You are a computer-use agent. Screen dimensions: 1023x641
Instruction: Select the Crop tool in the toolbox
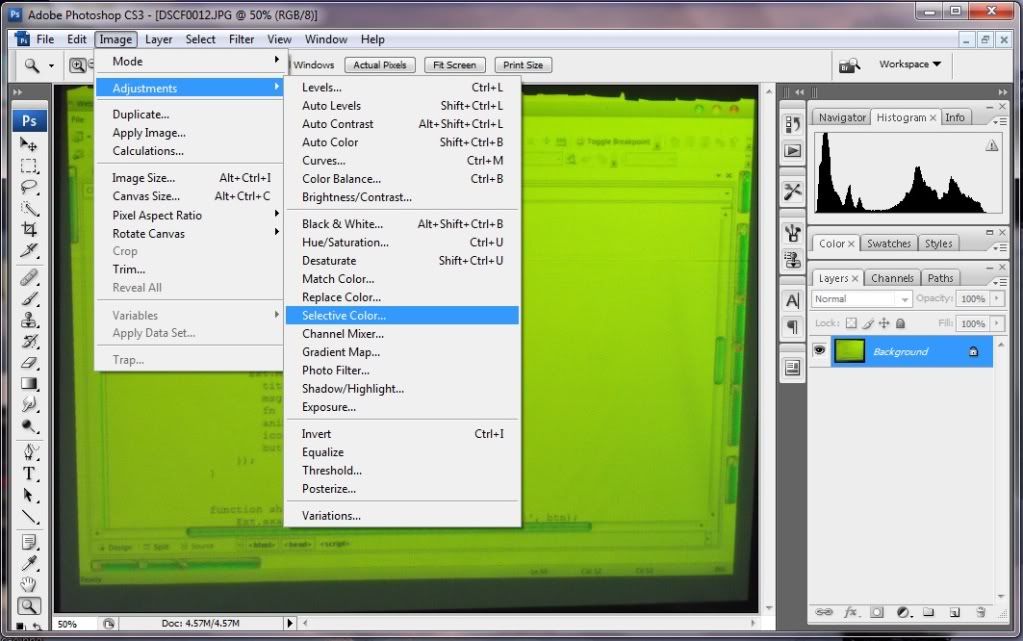click(29, 229)
